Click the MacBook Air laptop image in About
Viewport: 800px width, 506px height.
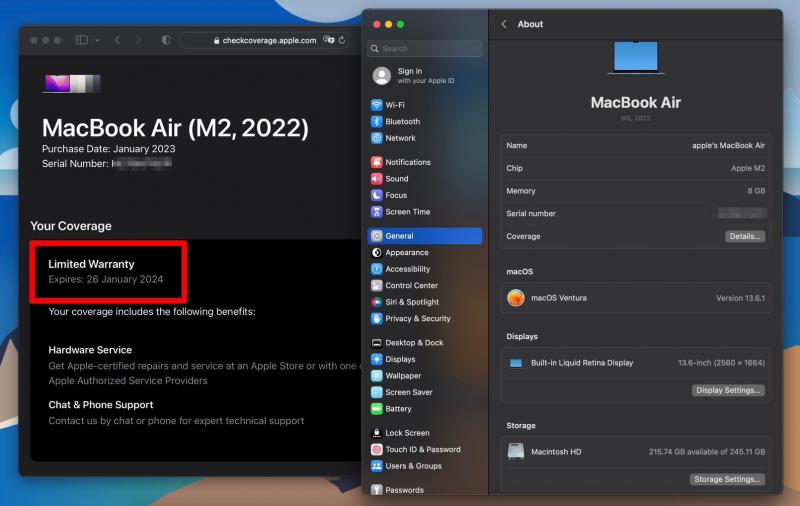[636, 58]
